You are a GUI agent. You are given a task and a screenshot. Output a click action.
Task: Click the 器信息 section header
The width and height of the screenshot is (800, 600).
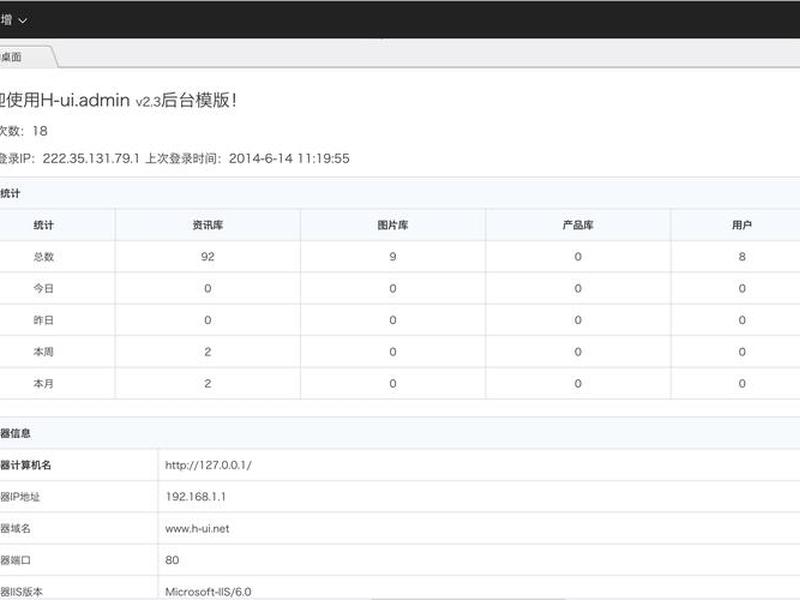15,433
